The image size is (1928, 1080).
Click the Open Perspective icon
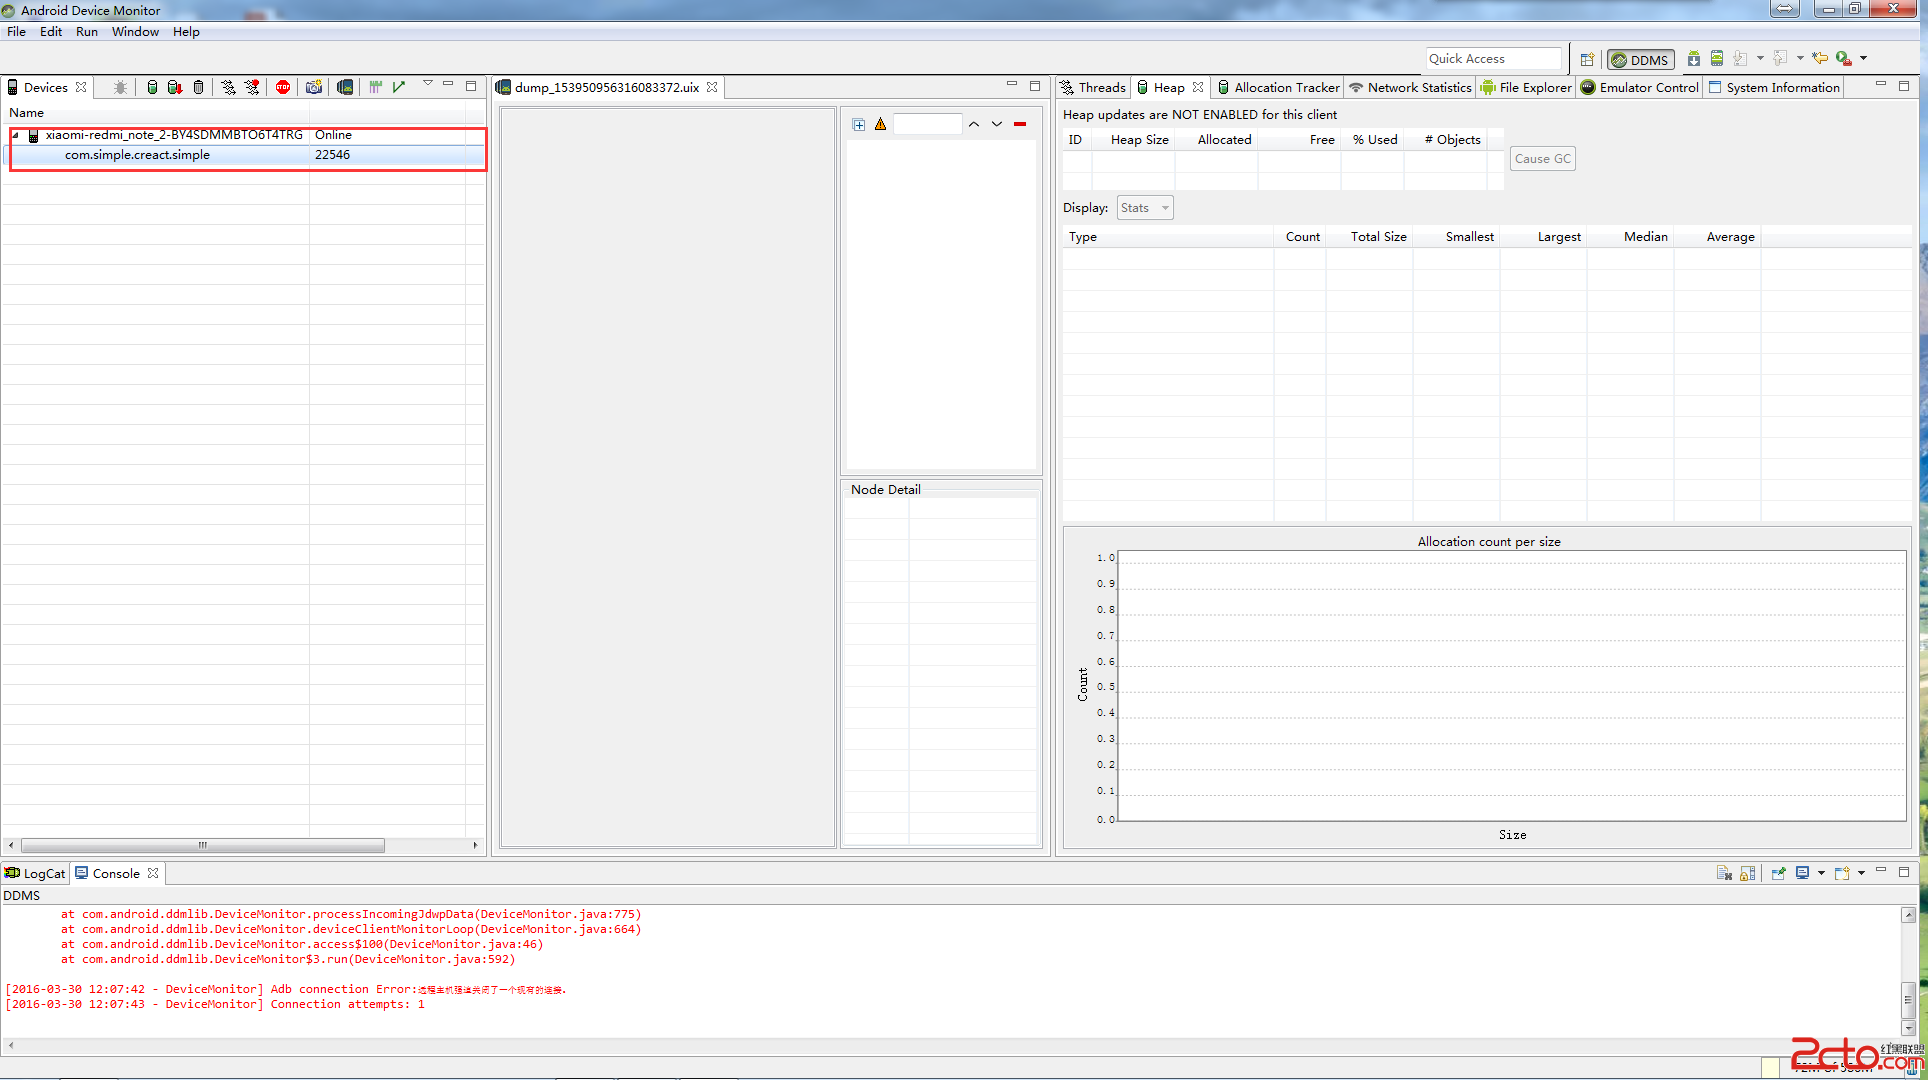1587,59
